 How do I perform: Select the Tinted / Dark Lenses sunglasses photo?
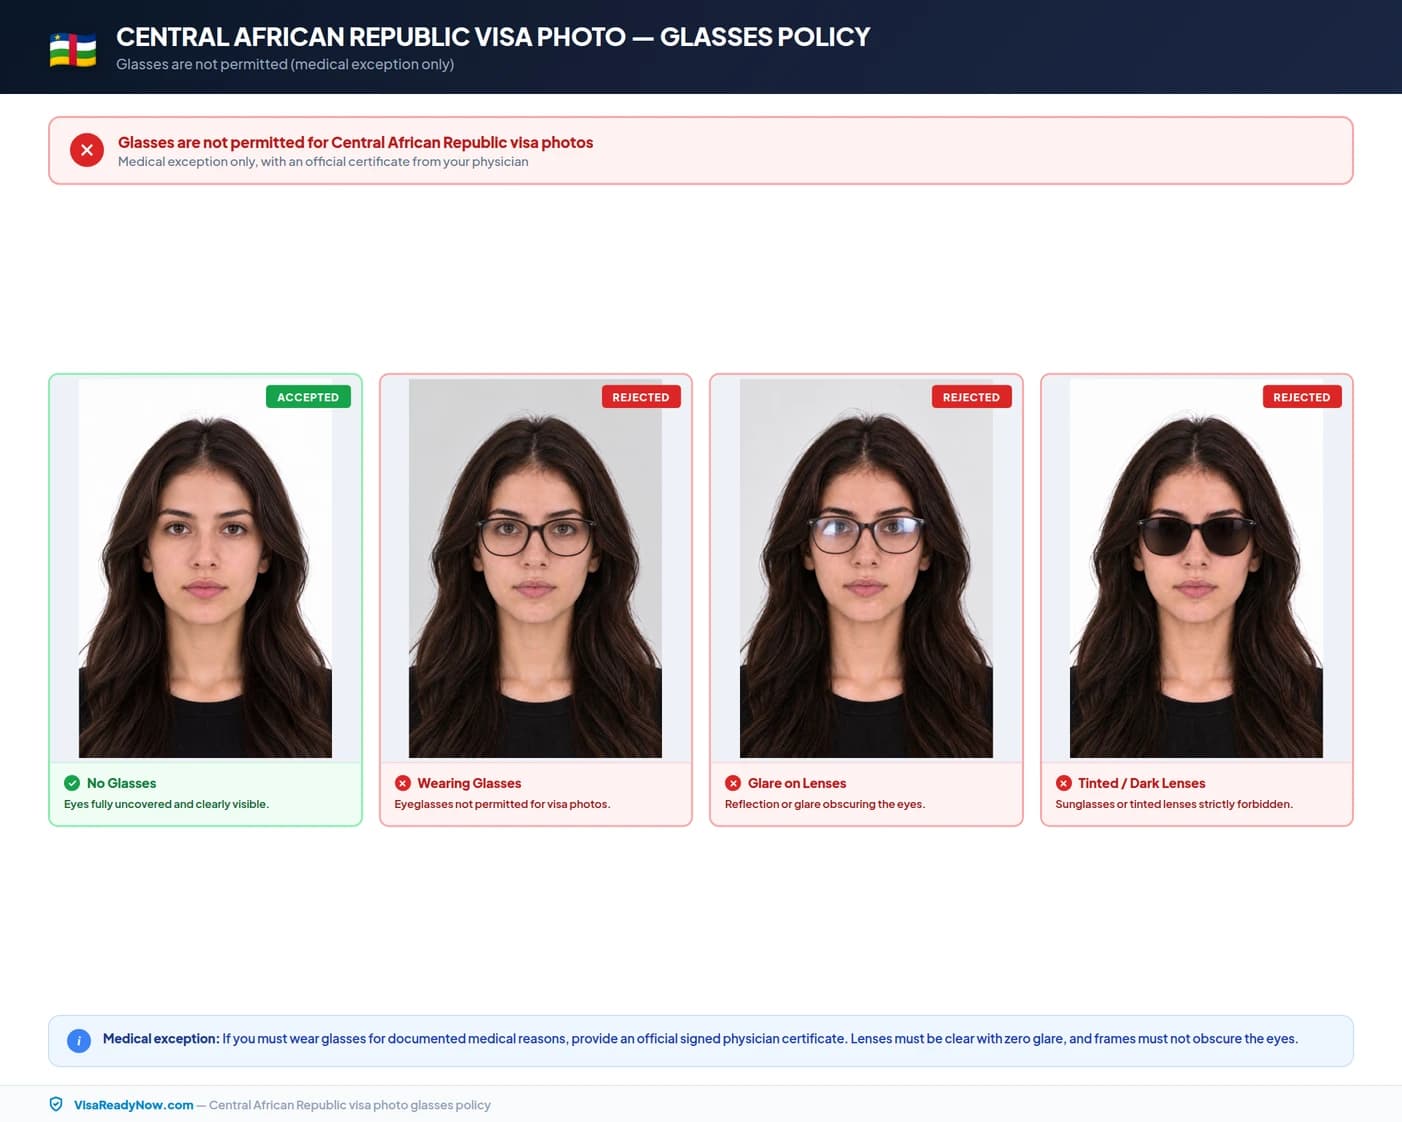[x=1196, y=568]
